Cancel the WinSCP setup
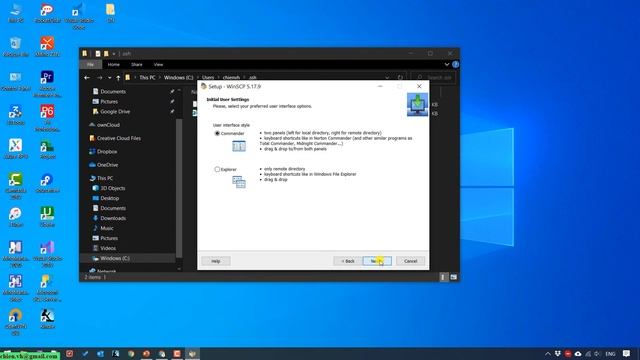Viewport: 640px width, 360px height. [x=411, y=261]
